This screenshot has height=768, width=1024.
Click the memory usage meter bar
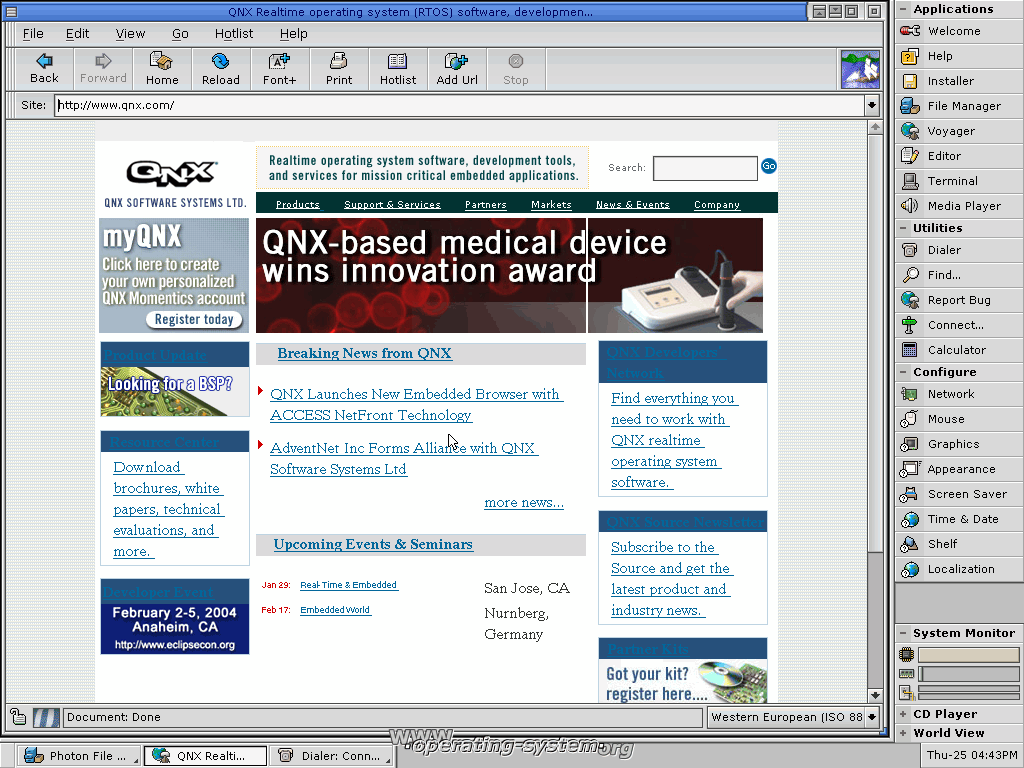[968, 673]
